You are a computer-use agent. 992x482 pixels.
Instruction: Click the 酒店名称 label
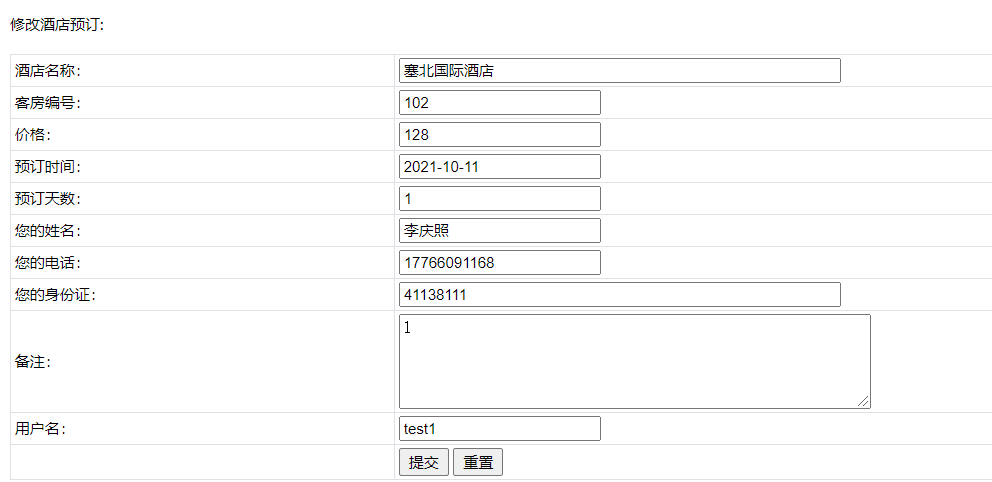[x=48, y=71]
